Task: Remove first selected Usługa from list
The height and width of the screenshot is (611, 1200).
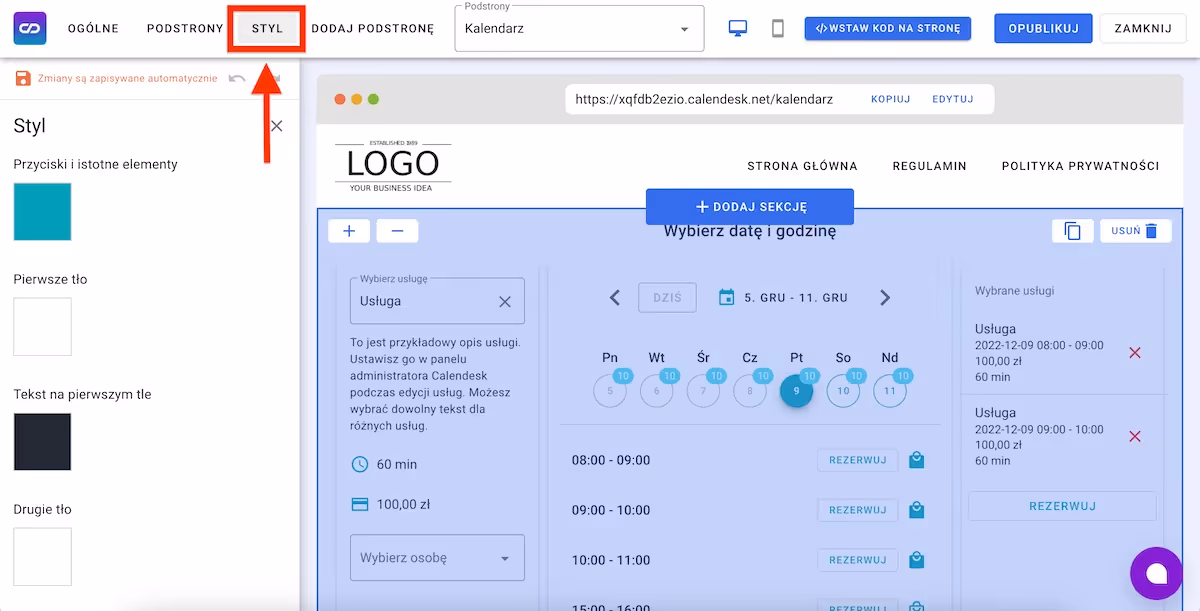Action: [x=1134, y=353]
